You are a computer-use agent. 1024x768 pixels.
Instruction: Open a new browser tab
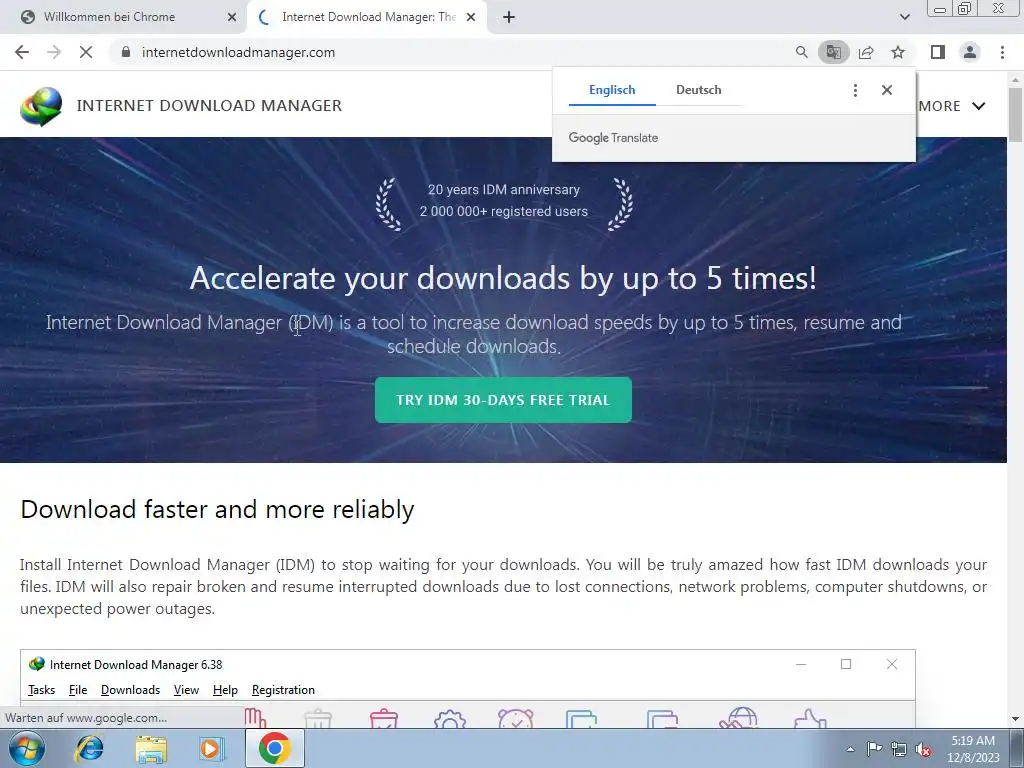[509, 18]
